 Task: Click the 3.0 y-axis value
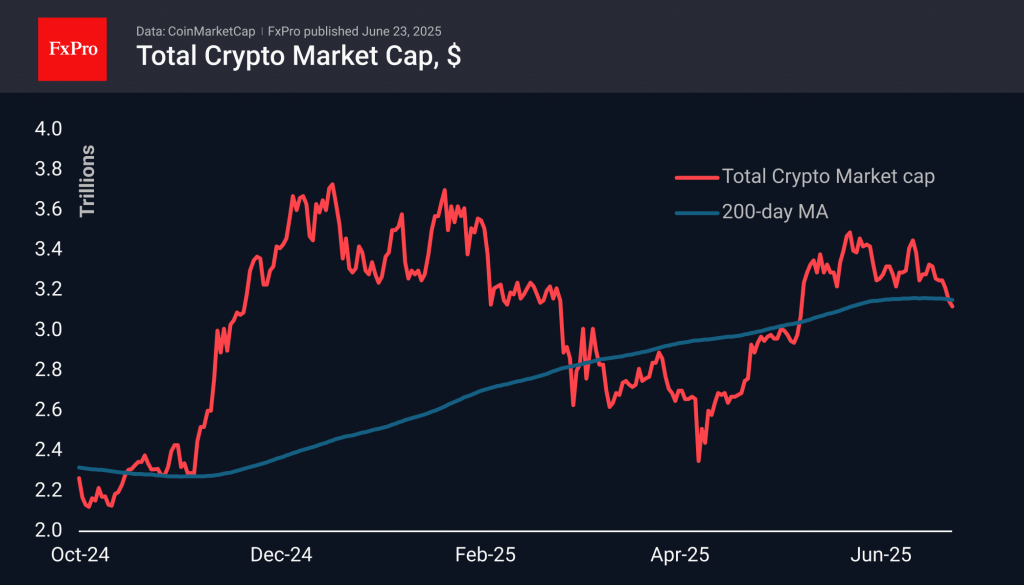(x=50, y=330)
